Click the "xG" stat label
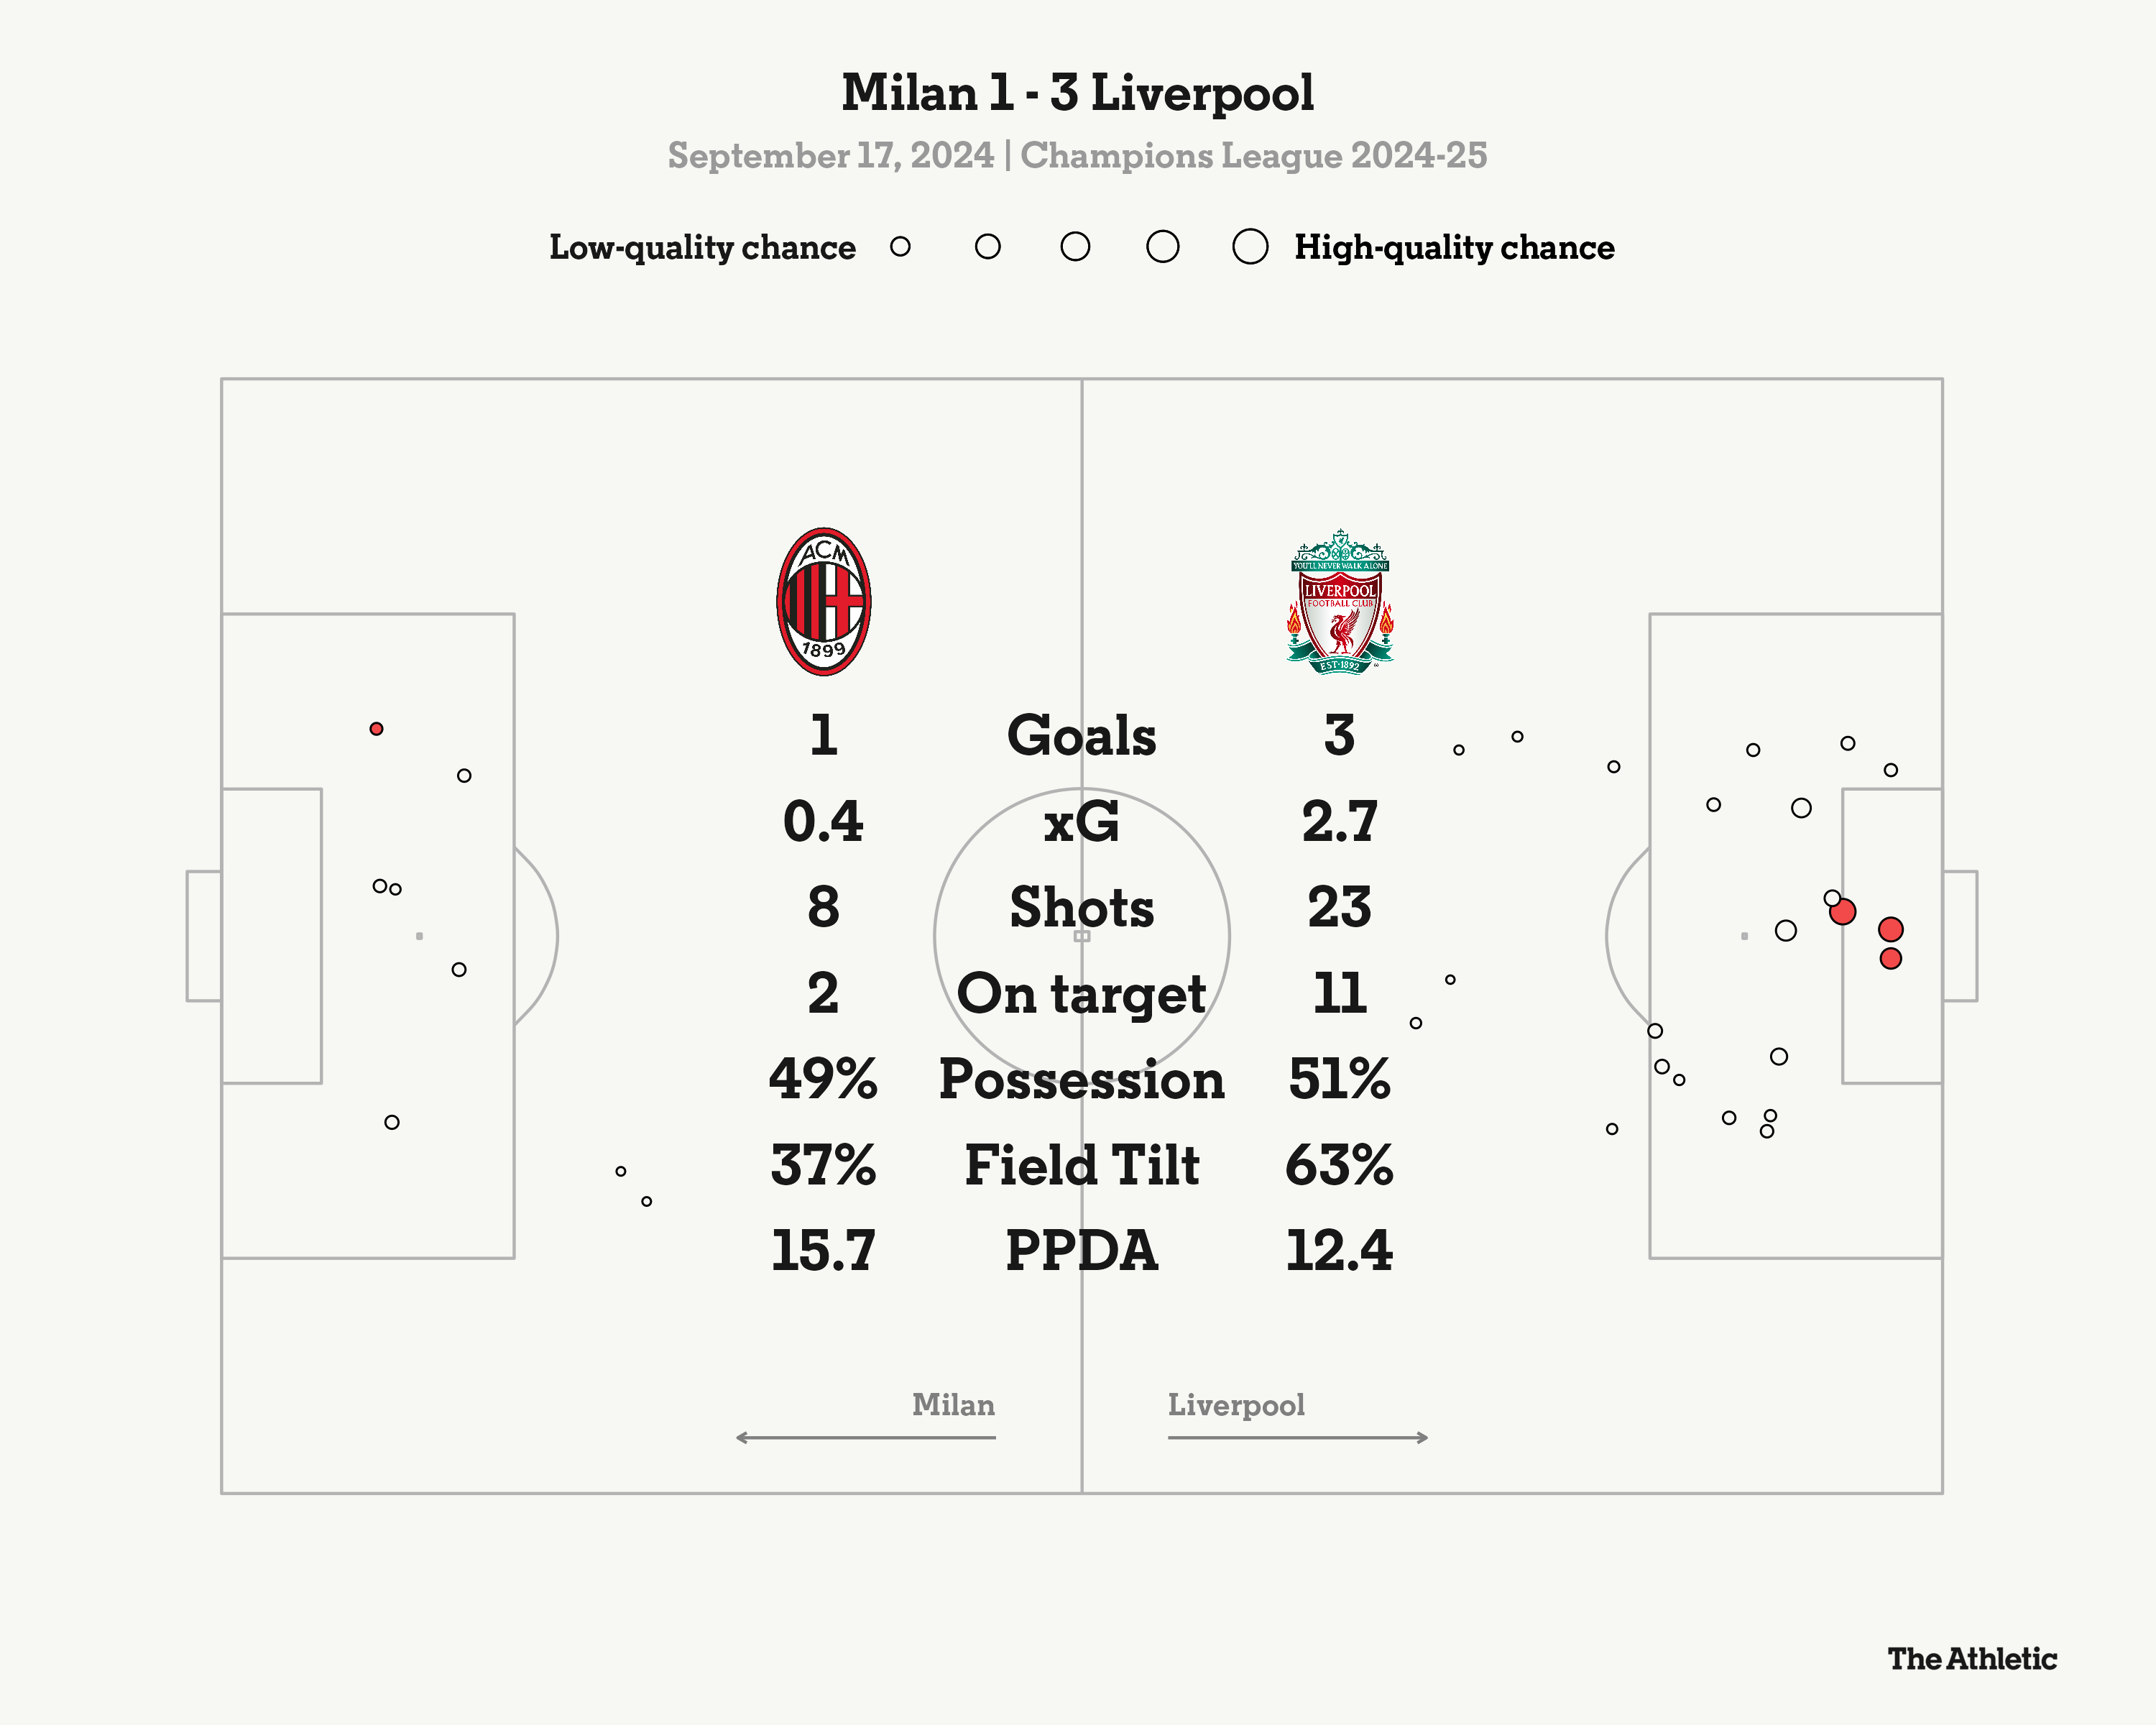The height and width of the screenshot is (1725, 2156). pos(1081,822)
